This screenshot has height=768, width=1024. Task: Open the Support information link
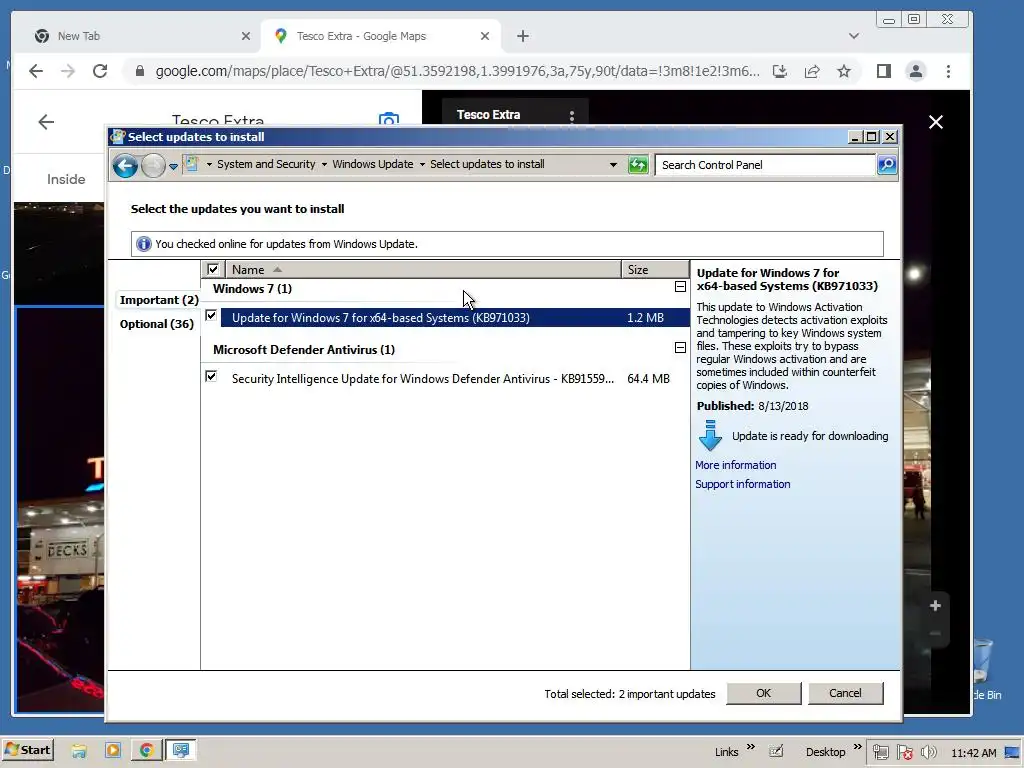click(743, 484)
